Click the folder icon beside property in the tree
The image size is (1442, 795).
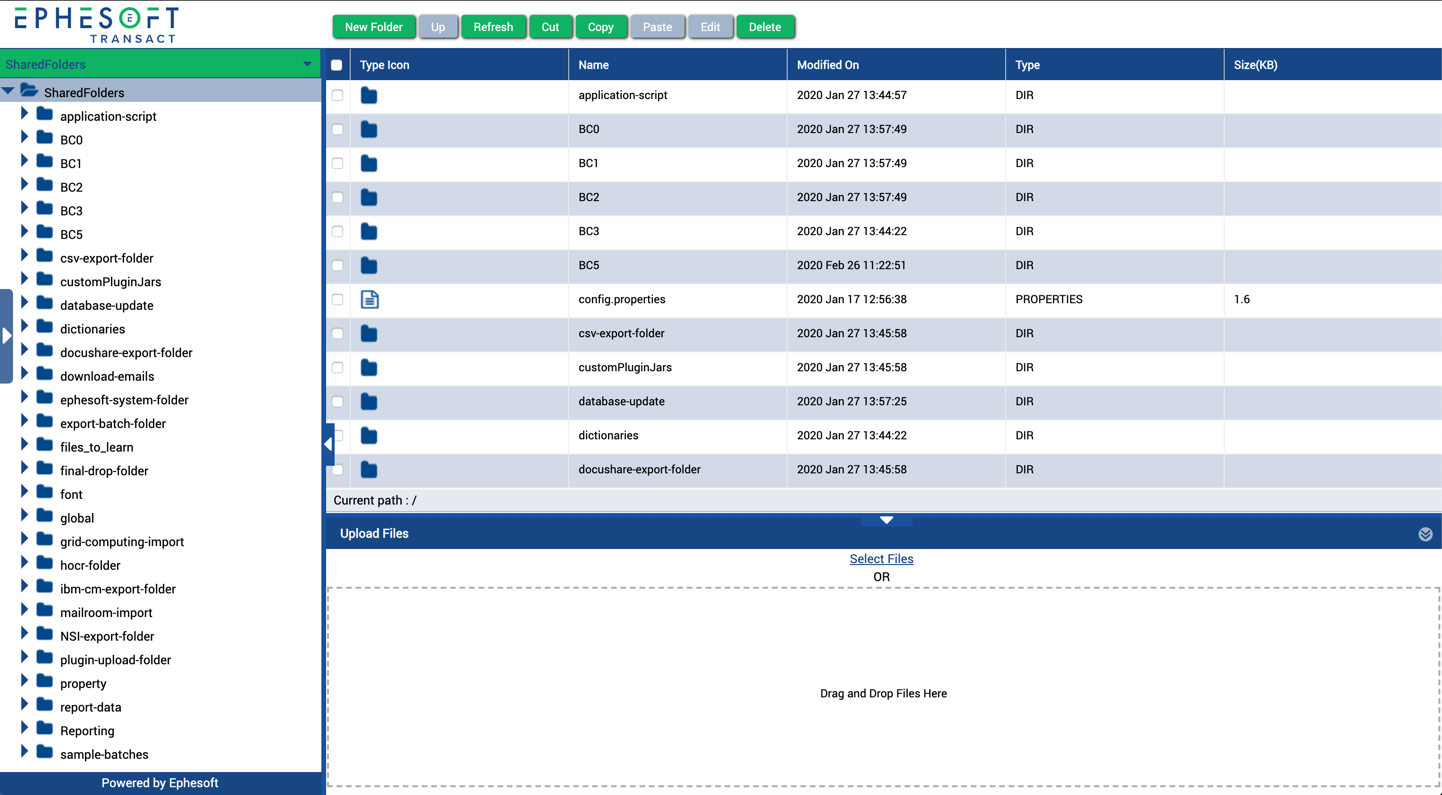(44, 682)
